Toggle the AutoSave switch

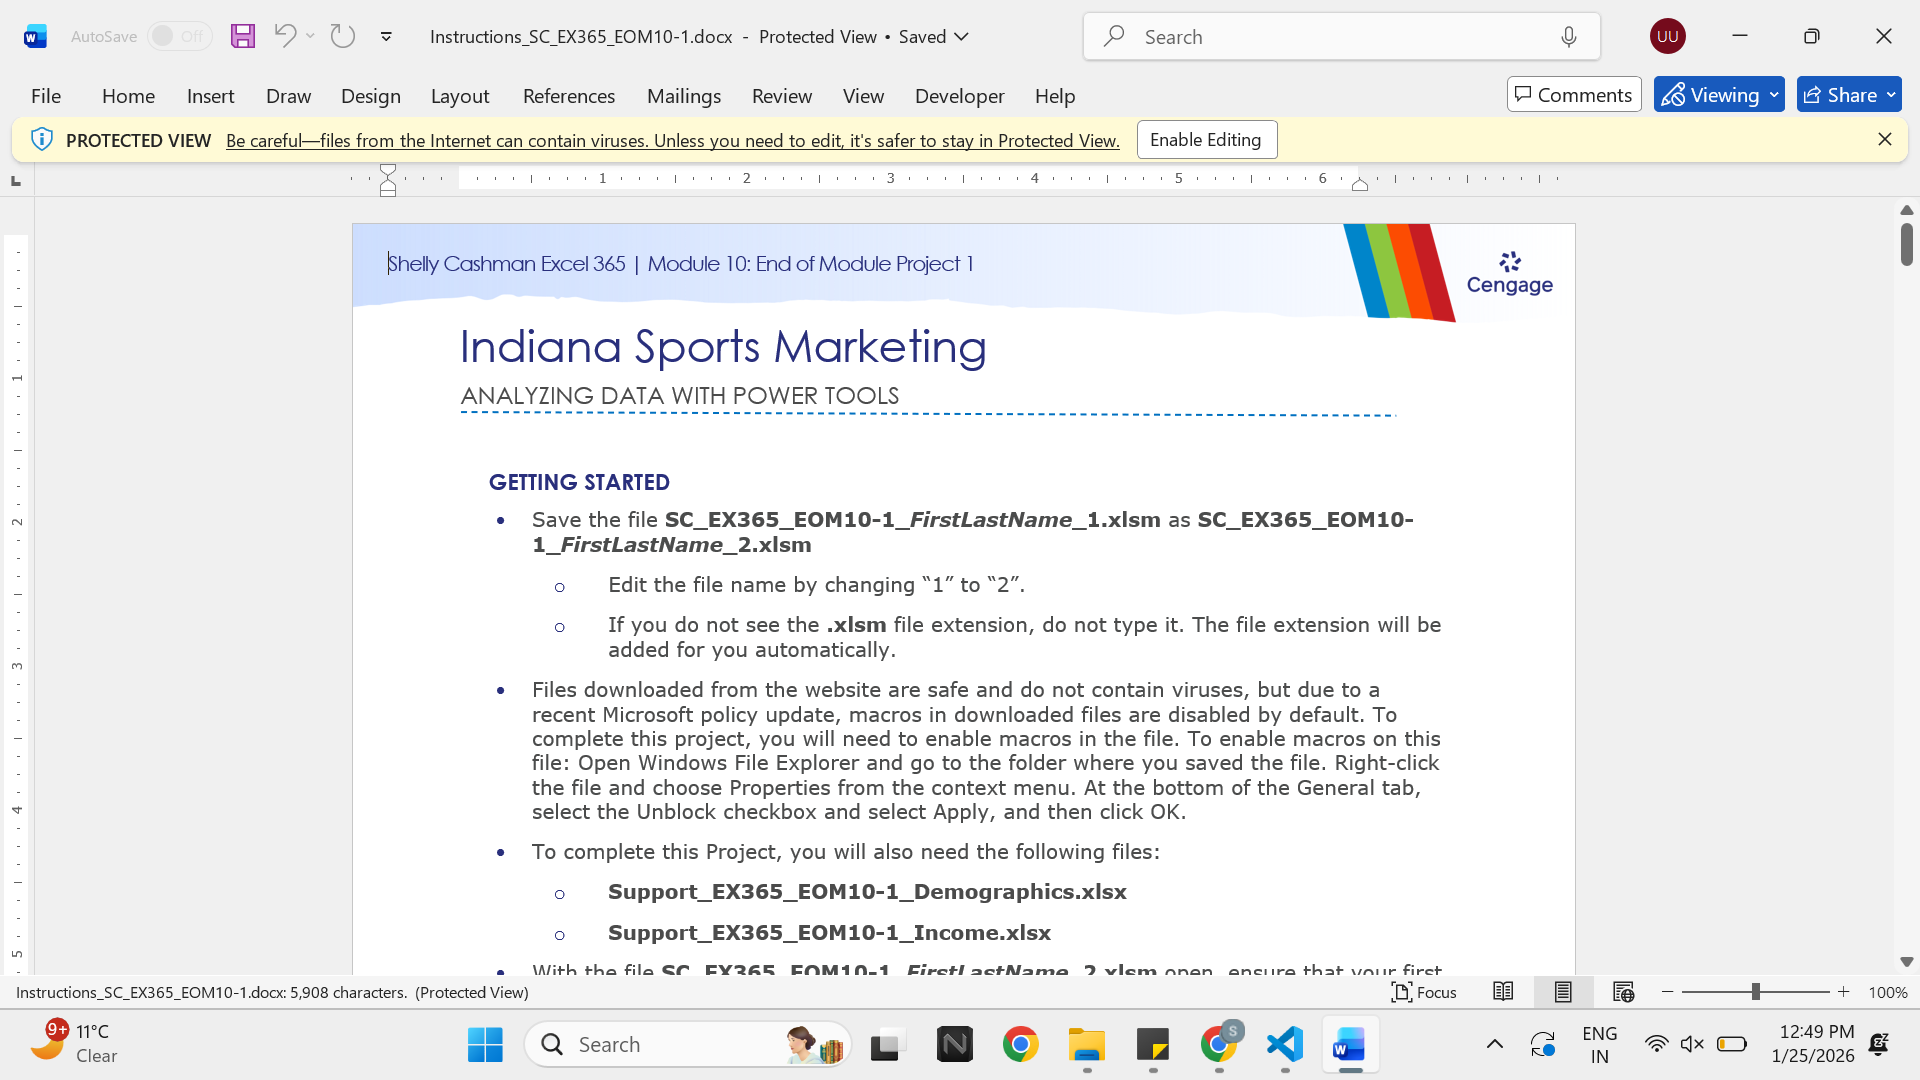tap(180, 36)
